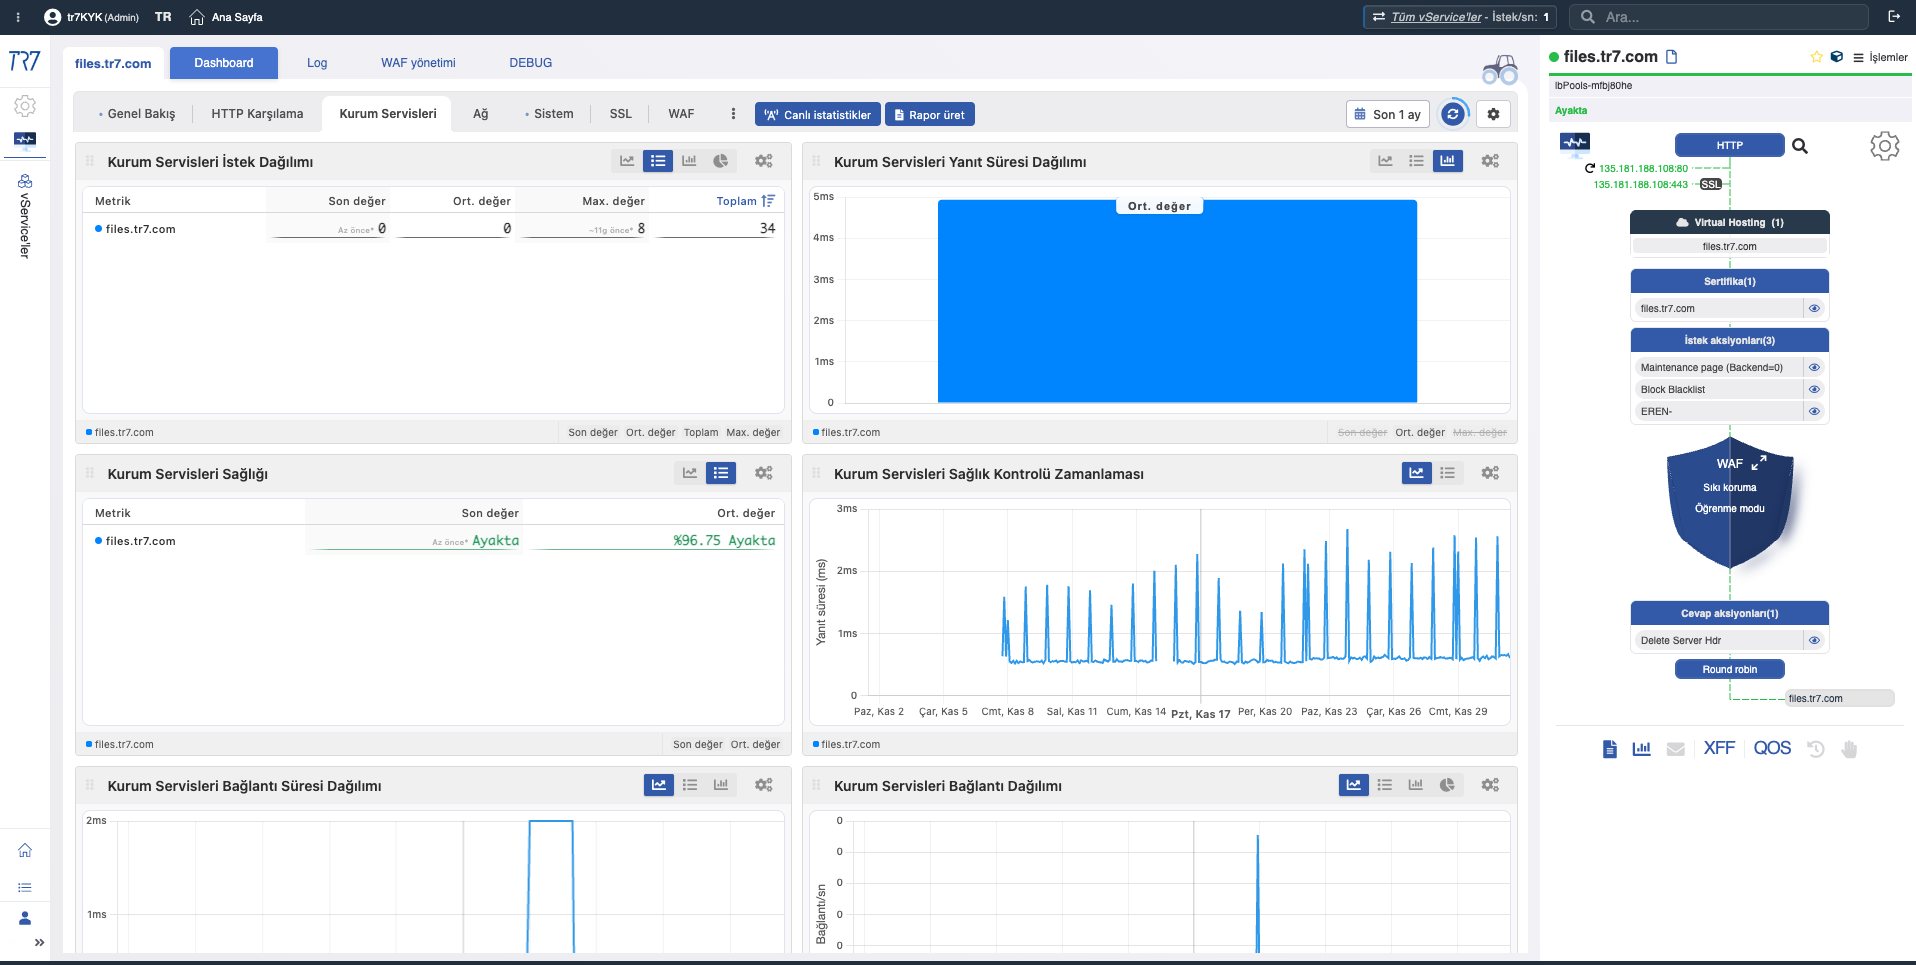Select the SSL sub-tab
Screen dimensions: 1916x965
[621, 114]
